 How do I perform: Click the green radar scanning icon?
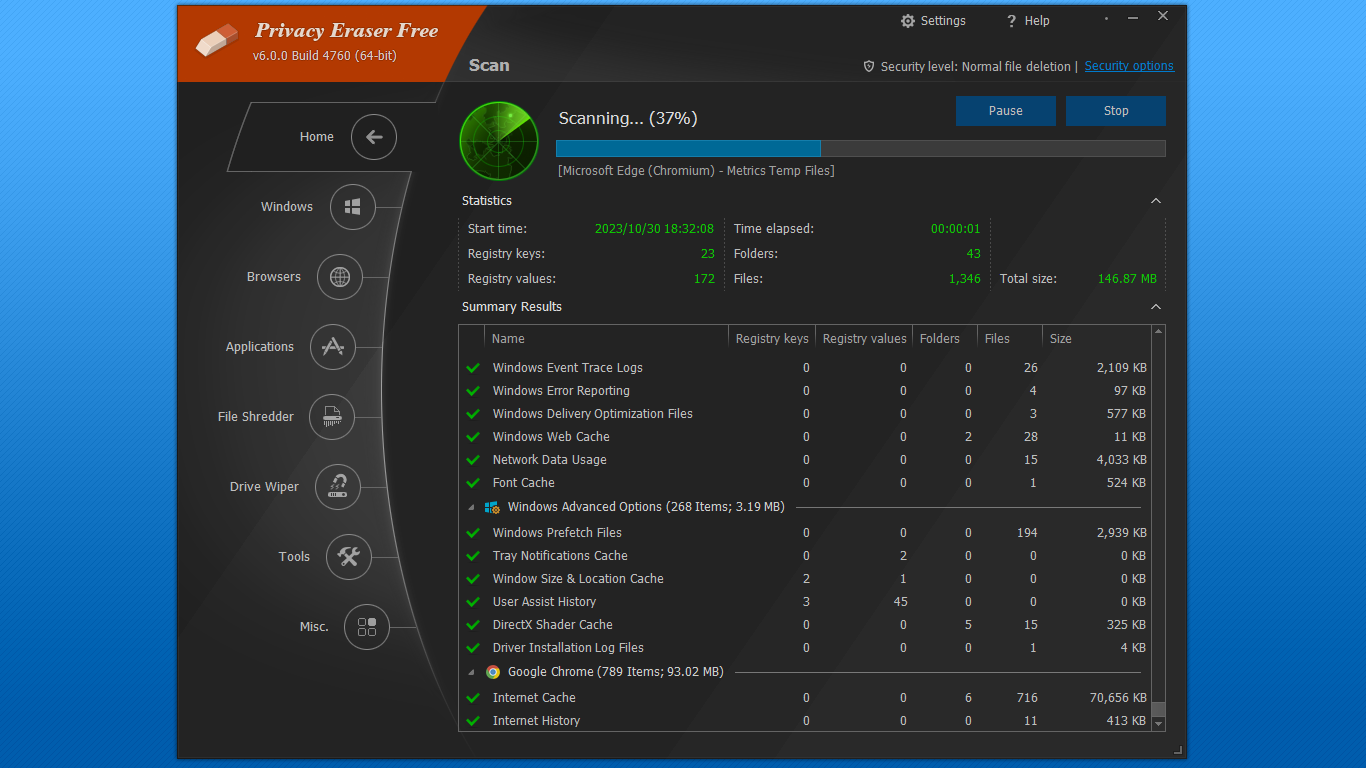click(498, 140)
